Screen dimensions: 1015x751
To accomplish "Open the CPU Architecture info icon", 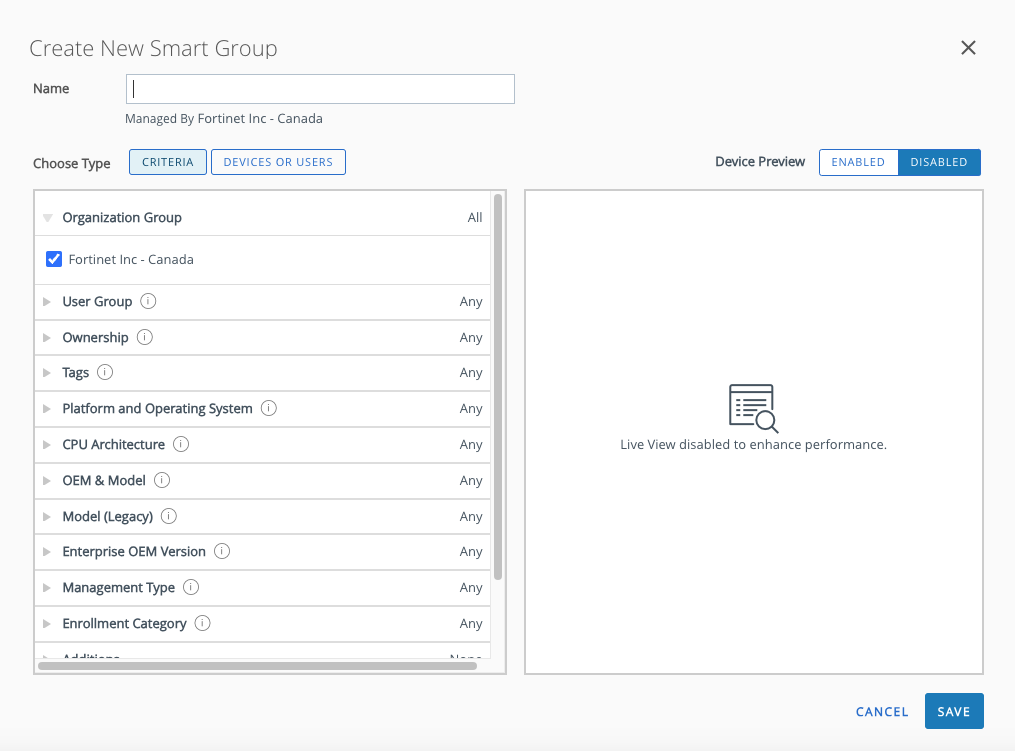I will pos(180,444).
